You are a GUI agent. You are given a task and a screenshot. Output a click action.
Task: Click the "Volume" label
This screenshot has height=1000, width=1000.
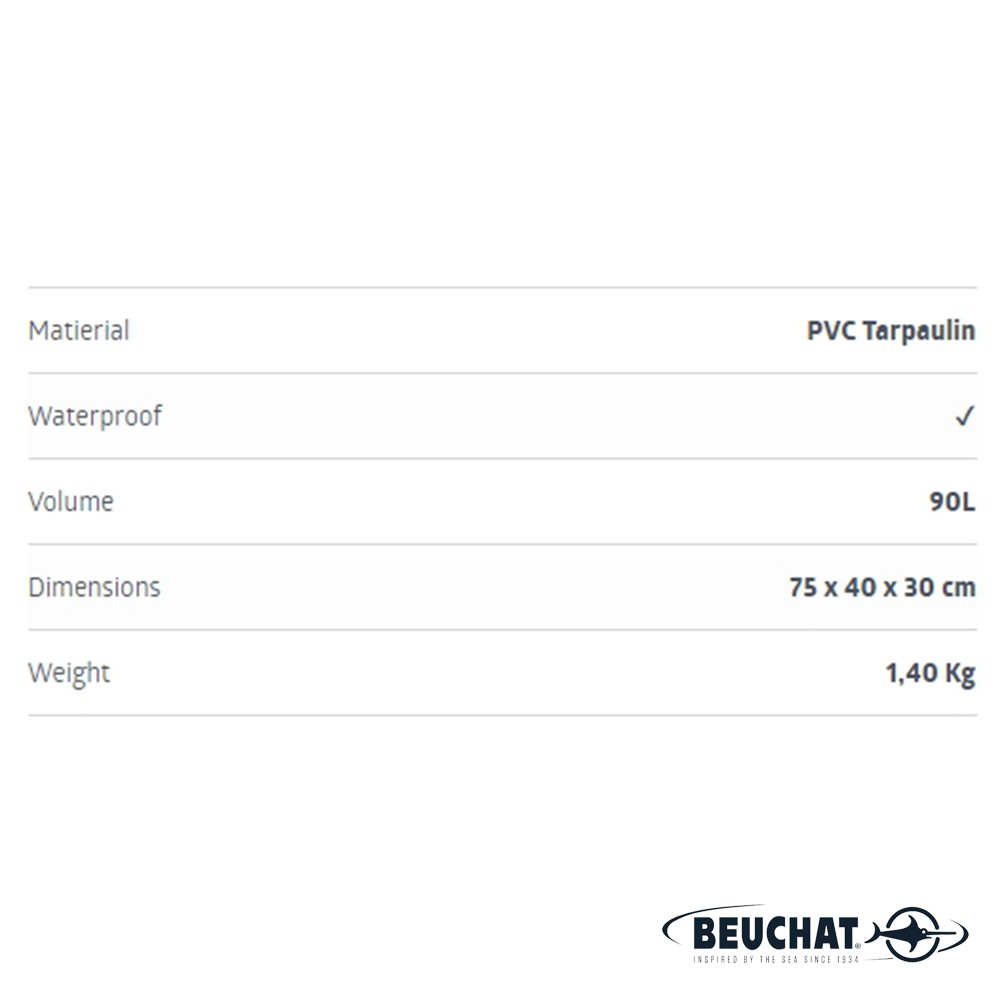(x=71, y=502)
